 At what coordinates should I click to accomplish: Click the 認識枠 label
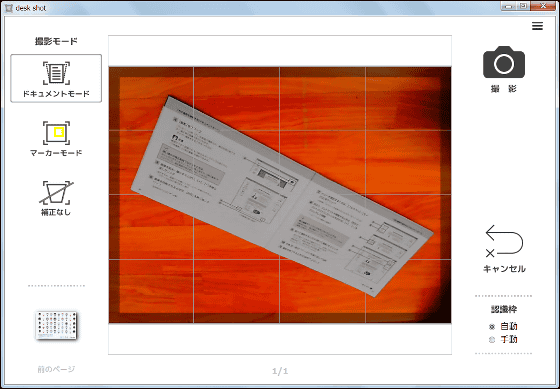[x=504, y=309]
